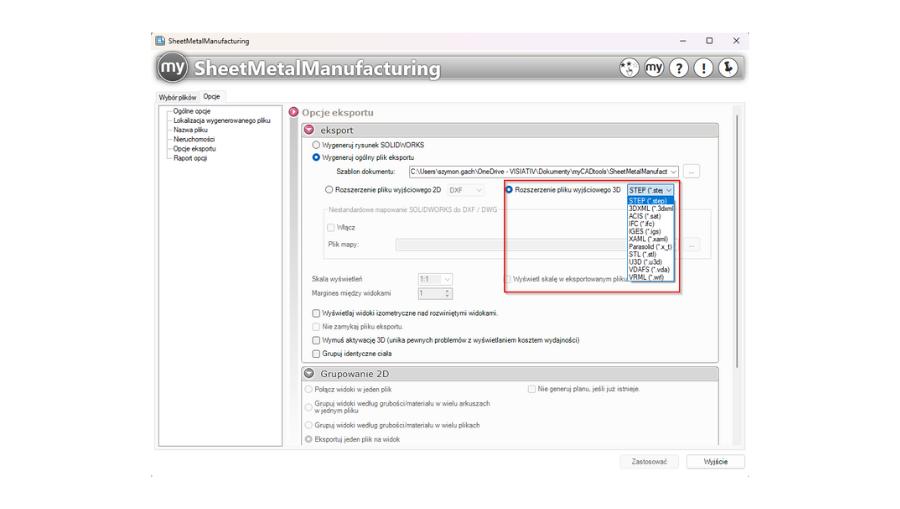Image resolution: width=900 pixels, height=509 pixels.
Task: Choose XAML (*.xaml) in the list
Action: click(650, 239)
